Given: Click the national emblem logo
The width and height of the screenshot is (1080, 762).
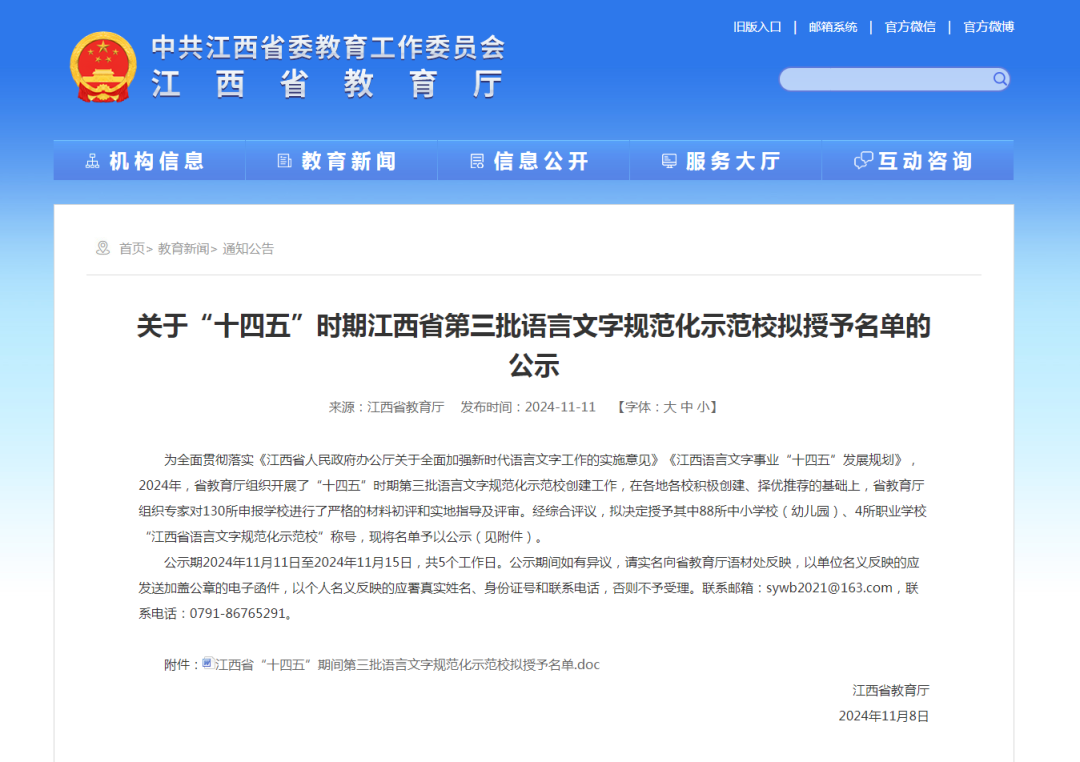Looking at the screenshot, I should [103, 68].
